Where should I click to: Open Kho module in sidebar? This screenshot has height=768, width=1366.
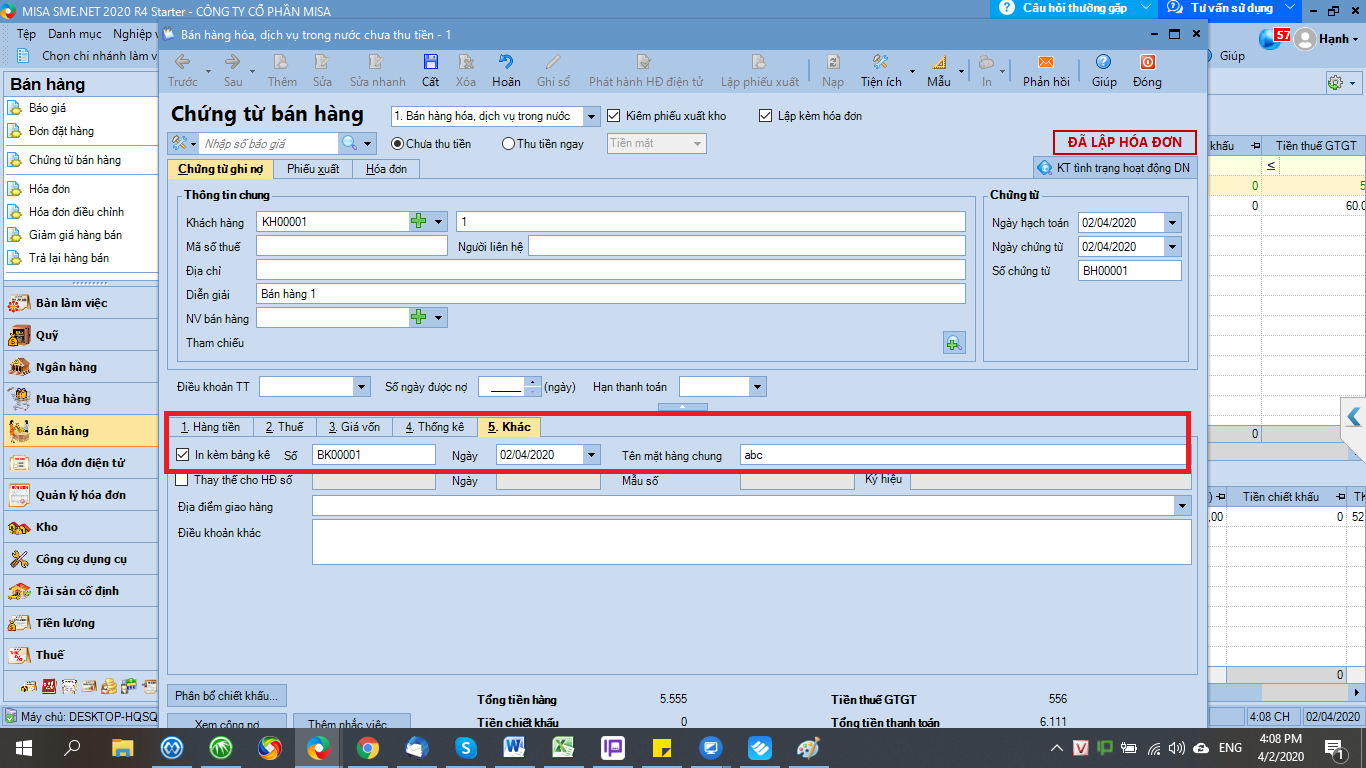pos(80,527)
